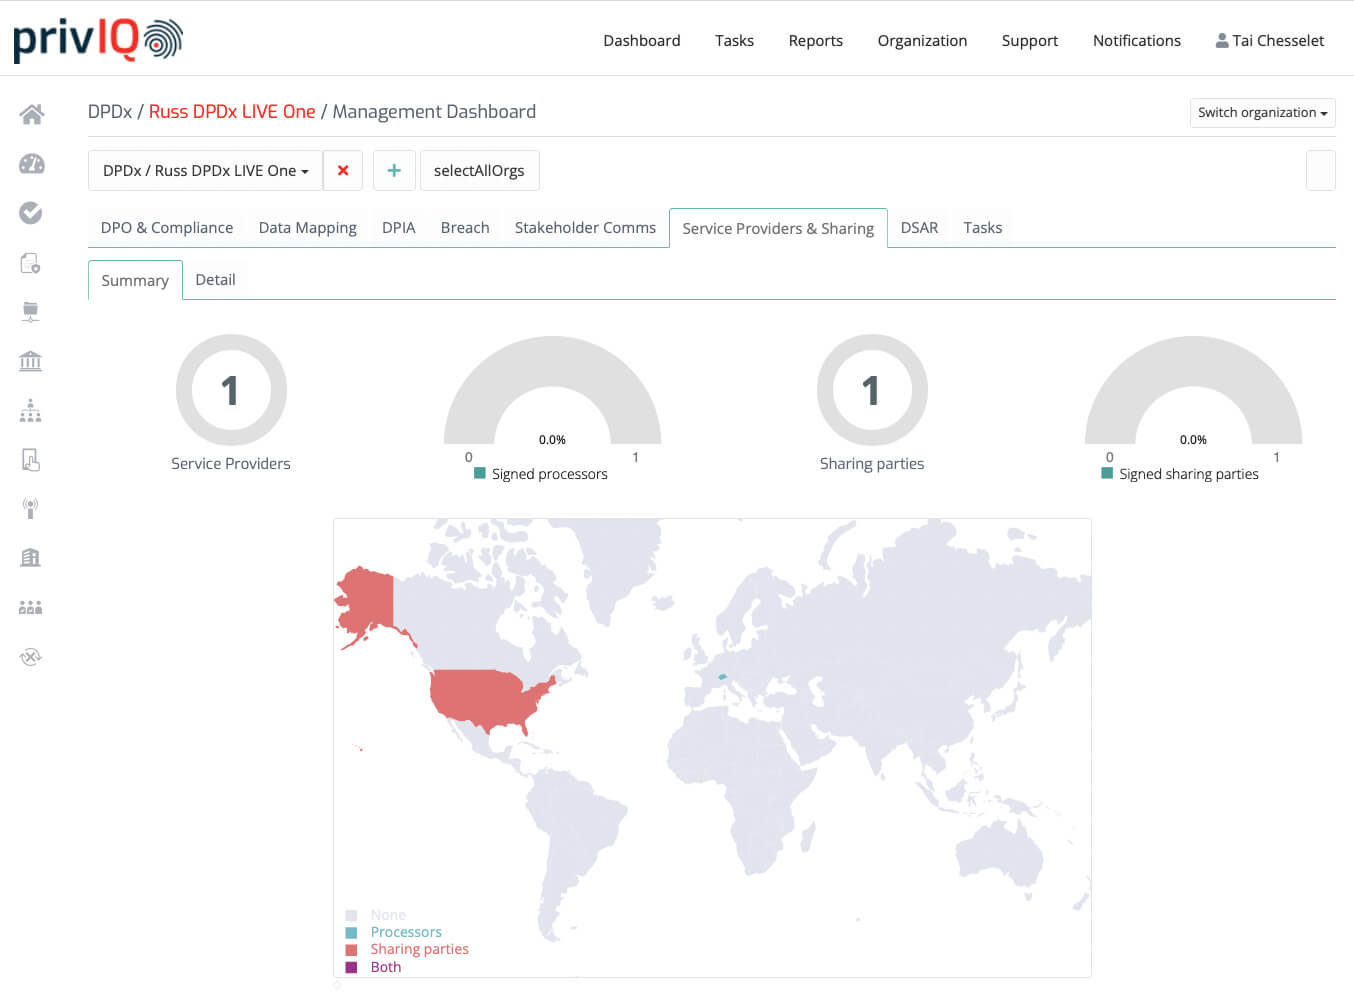1354x1006 pixels.
Task: Click the network folder sidebar icon
Action: point(31,312)
